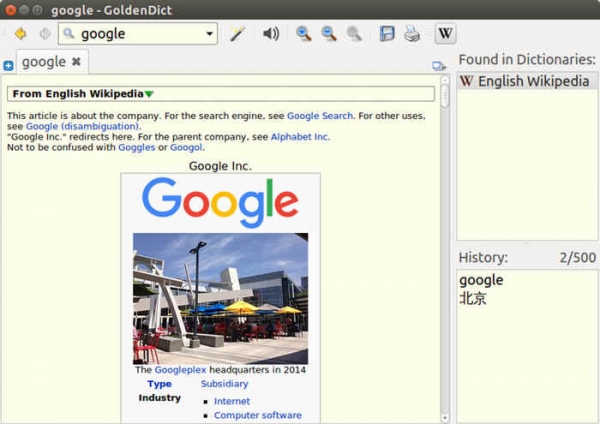Add a new tab with plus icon
This screenshot has width=600, height=424.
pos(8,66)
